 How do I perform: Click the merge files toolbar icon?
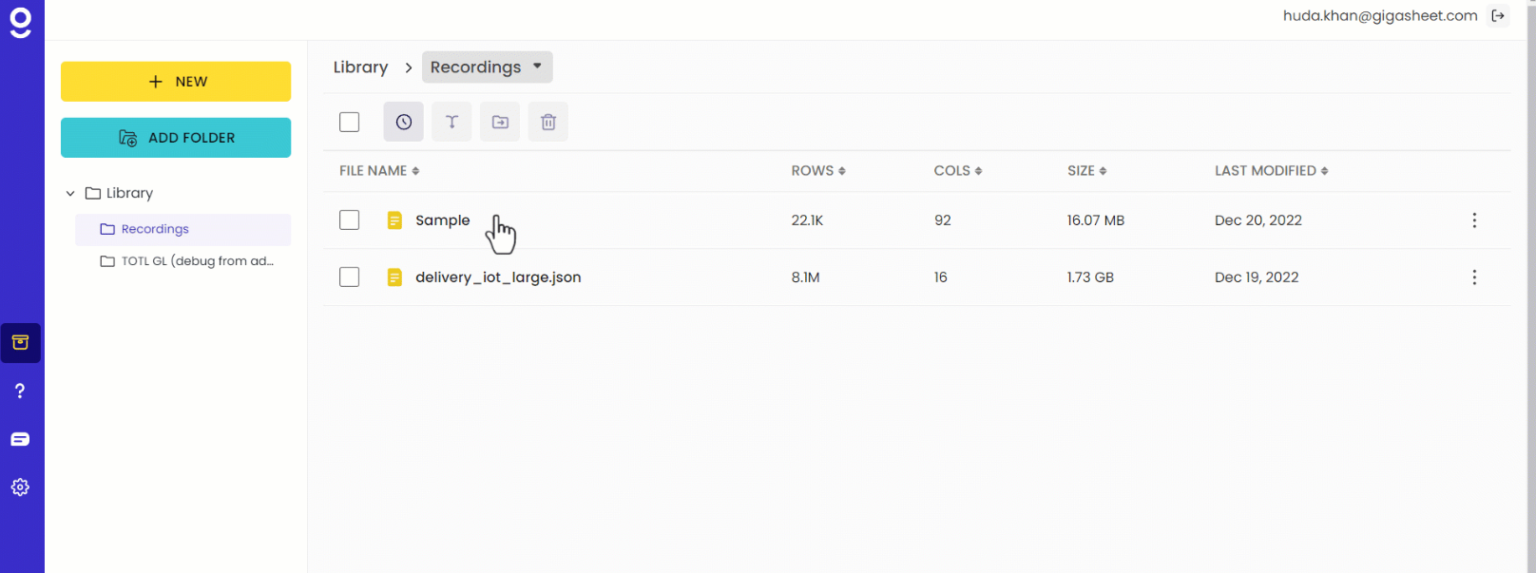click(452, 122)
